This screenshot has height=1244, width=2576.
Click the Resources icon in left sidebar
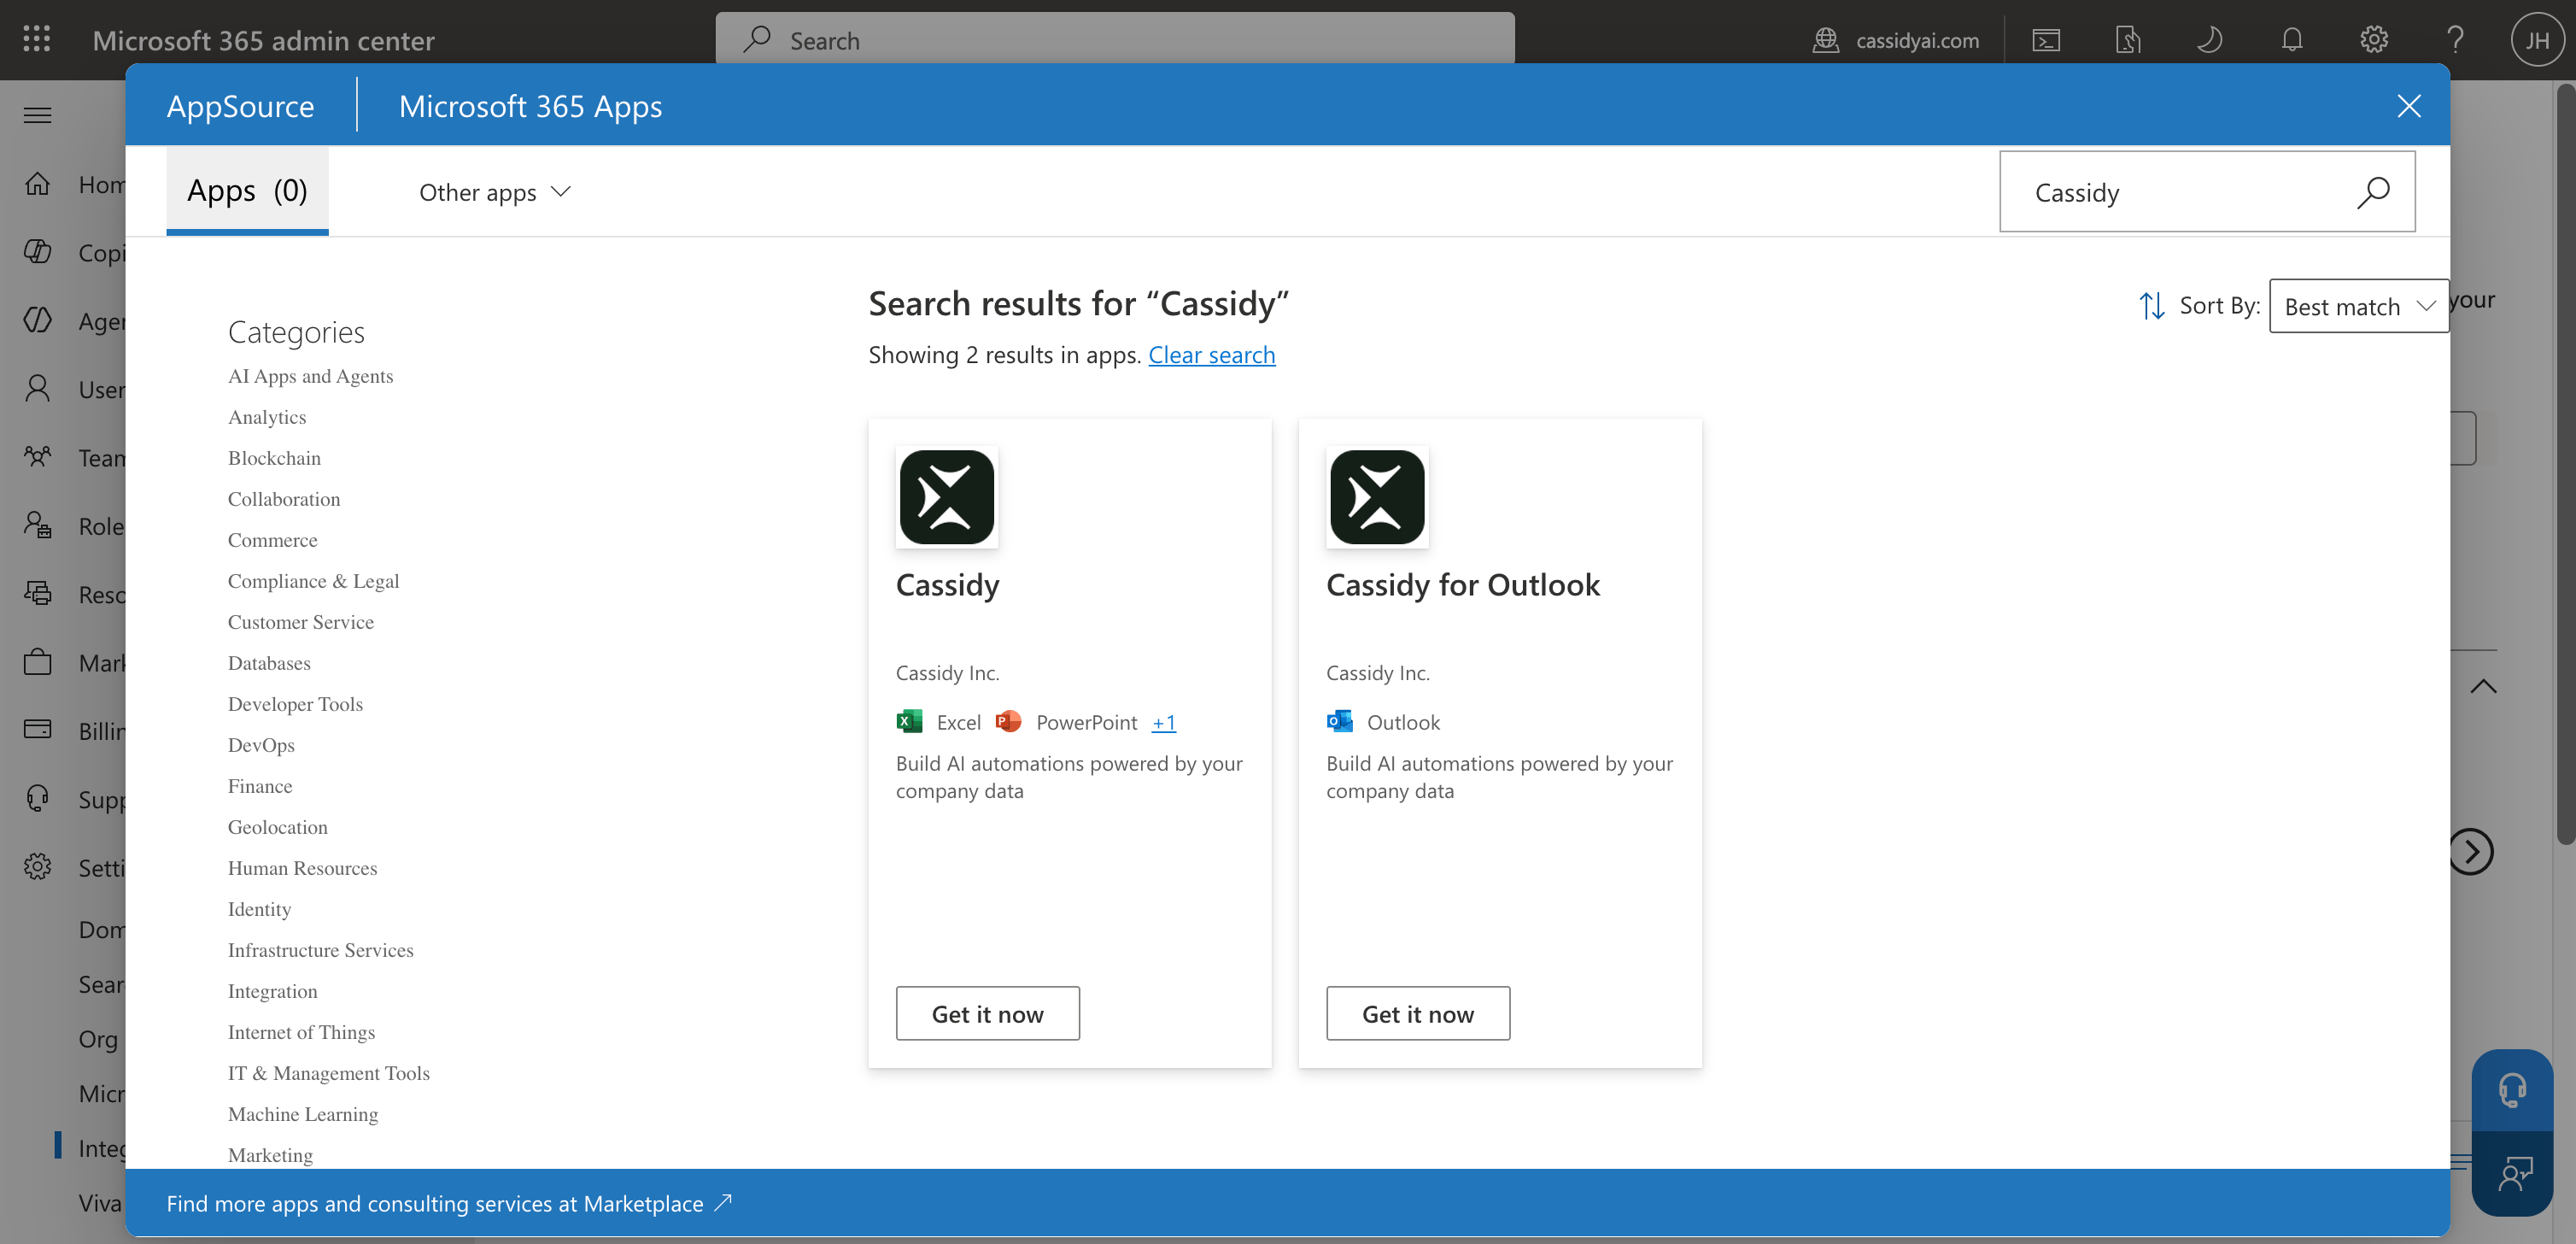(38, 594)
